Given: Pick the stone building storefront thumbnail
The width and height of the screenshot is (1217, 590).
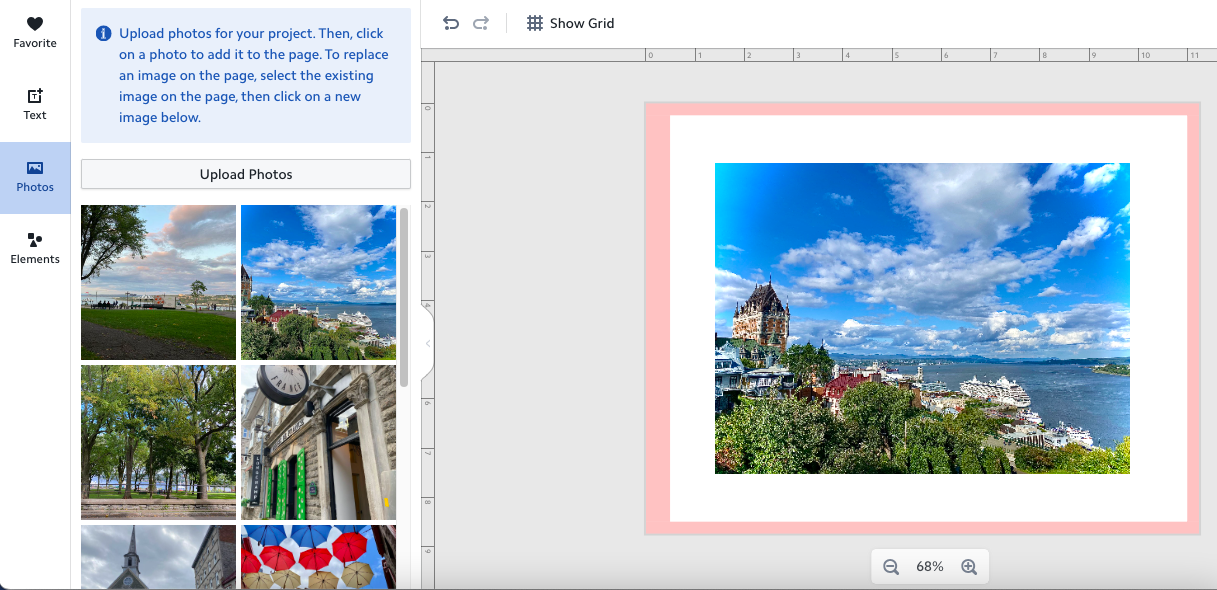Looking at the screenshot, I should click(318, 442).
